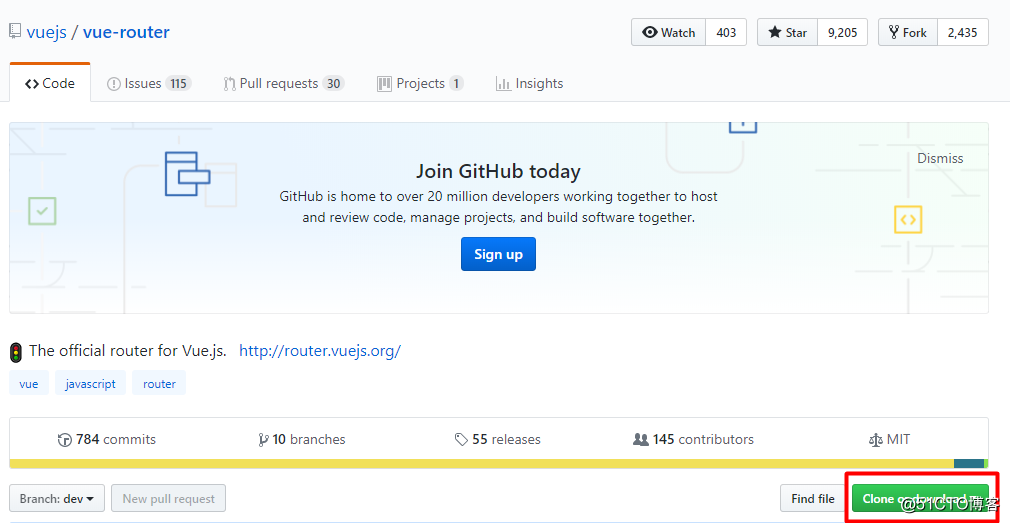Open the 403 watchers count
This screenshot has height=523, width=1010.
point(726,32)
